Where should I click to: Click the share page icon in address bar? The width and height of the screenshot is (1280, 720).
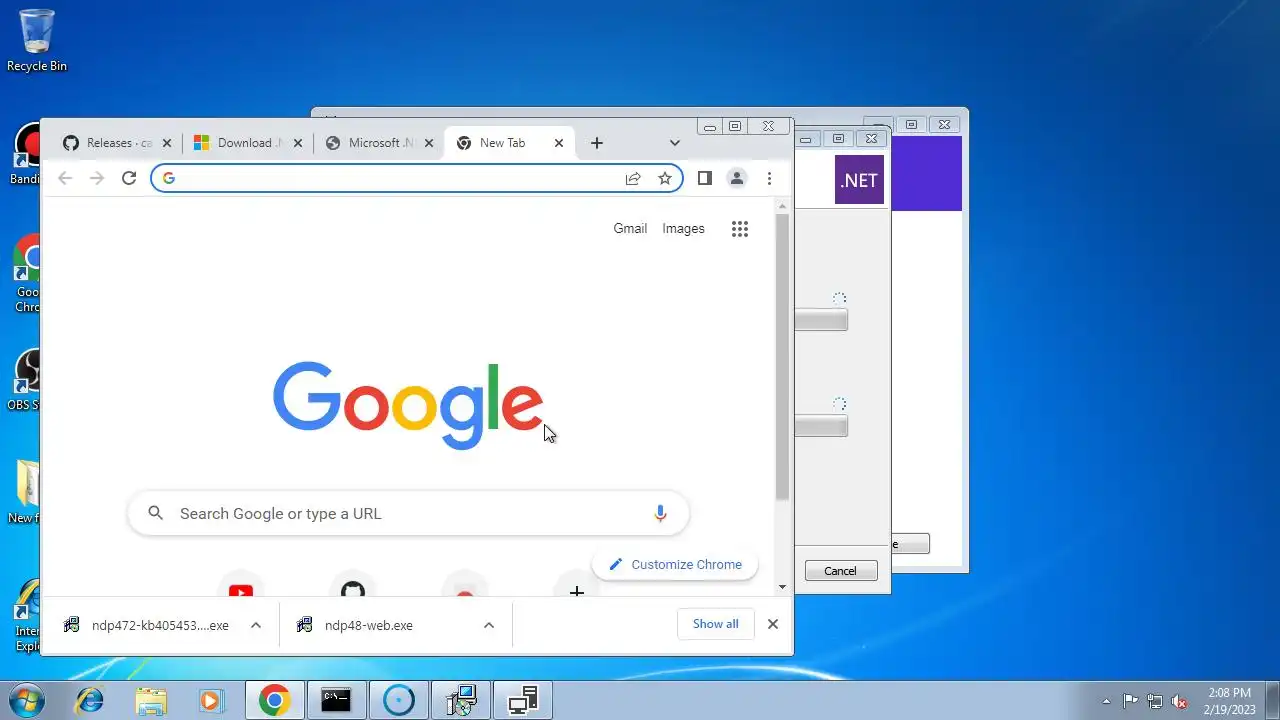(633, 178)
